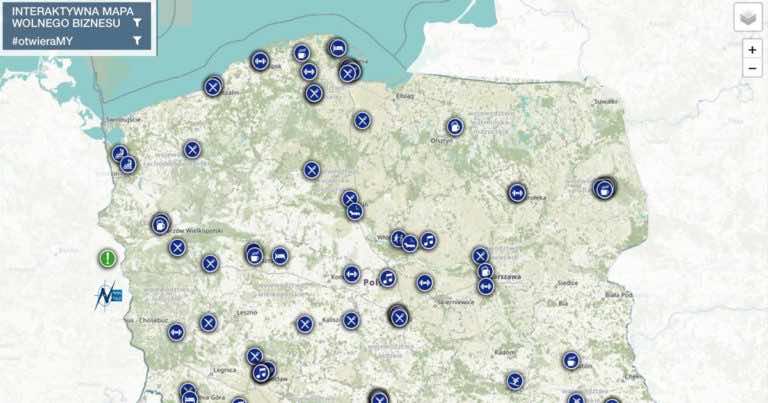
Task: Open the dumbbell marker below Warszawa bag marker
Action: 485,286
